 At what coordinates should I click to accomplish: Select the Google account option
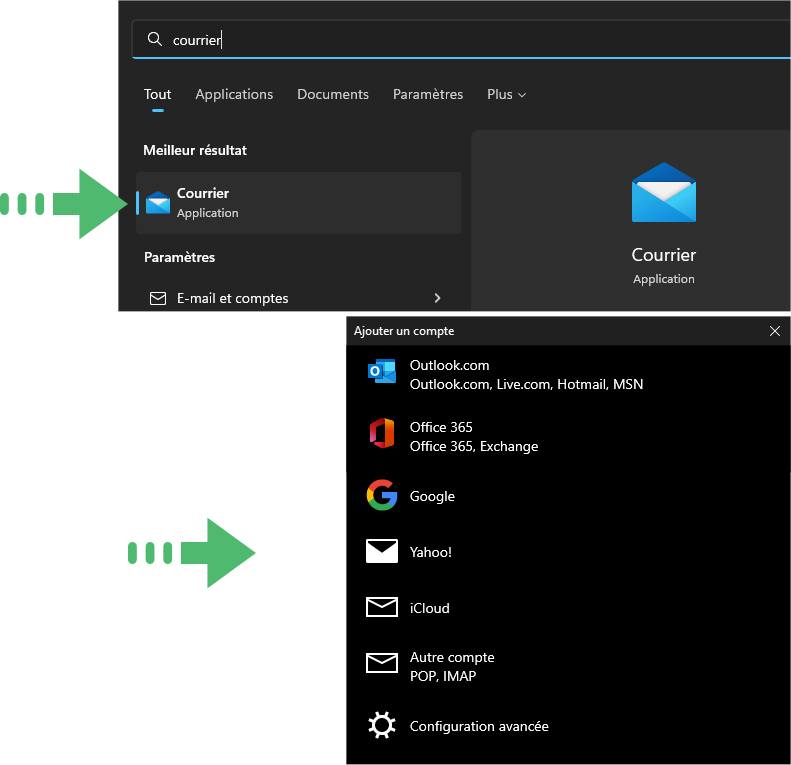[x=568, y=496]
